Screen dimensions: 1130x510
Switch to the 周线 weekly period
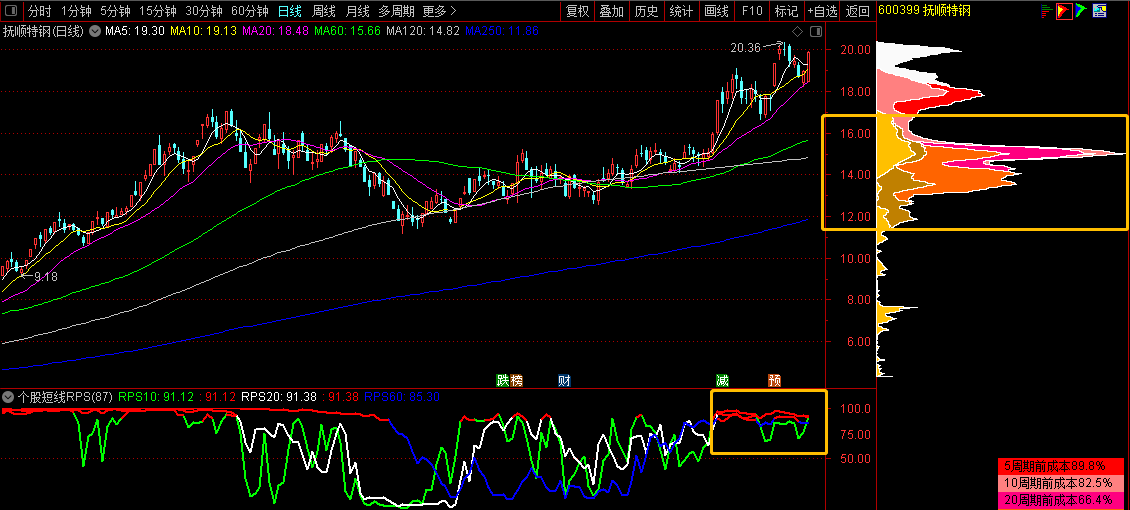click(x=323, y=12)
